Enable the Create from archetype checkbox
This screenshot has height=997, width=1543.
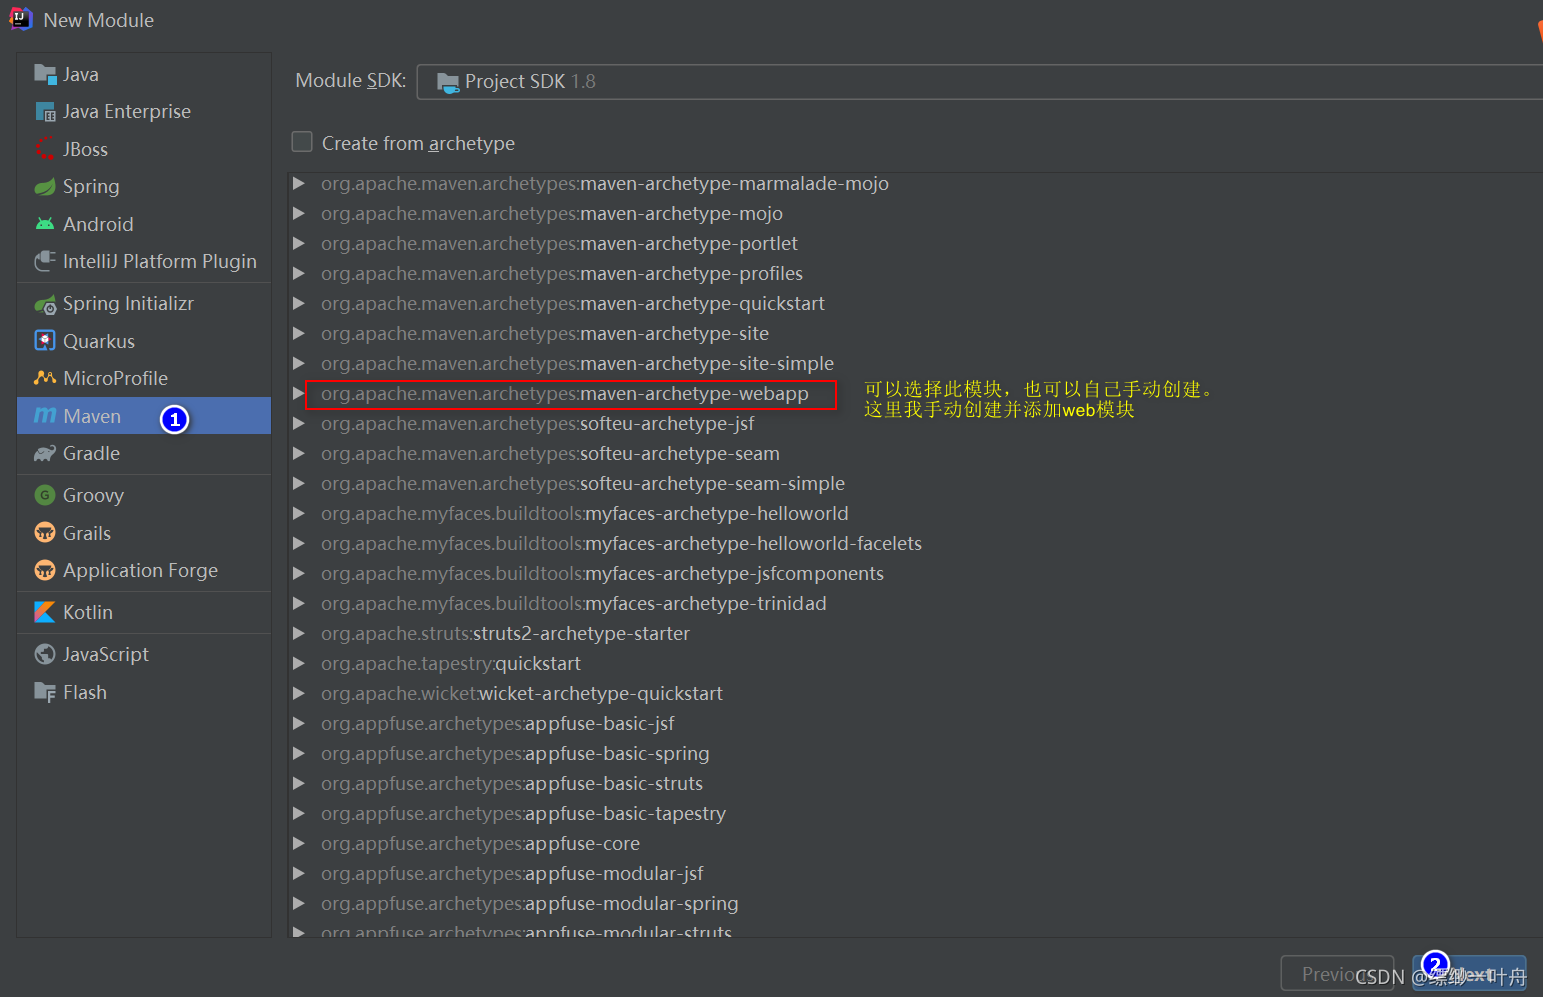(302, 142)
